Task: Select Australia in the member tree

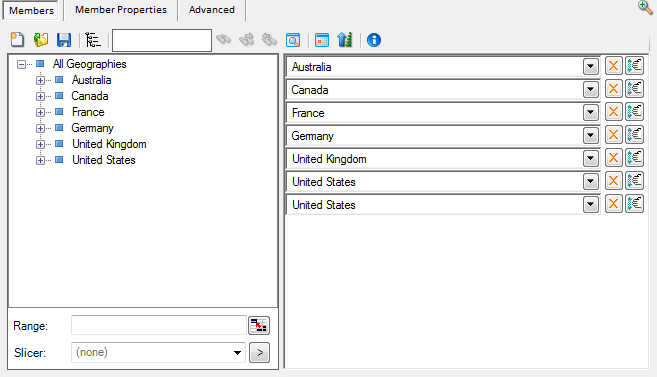Action: (x=91, y=80)
